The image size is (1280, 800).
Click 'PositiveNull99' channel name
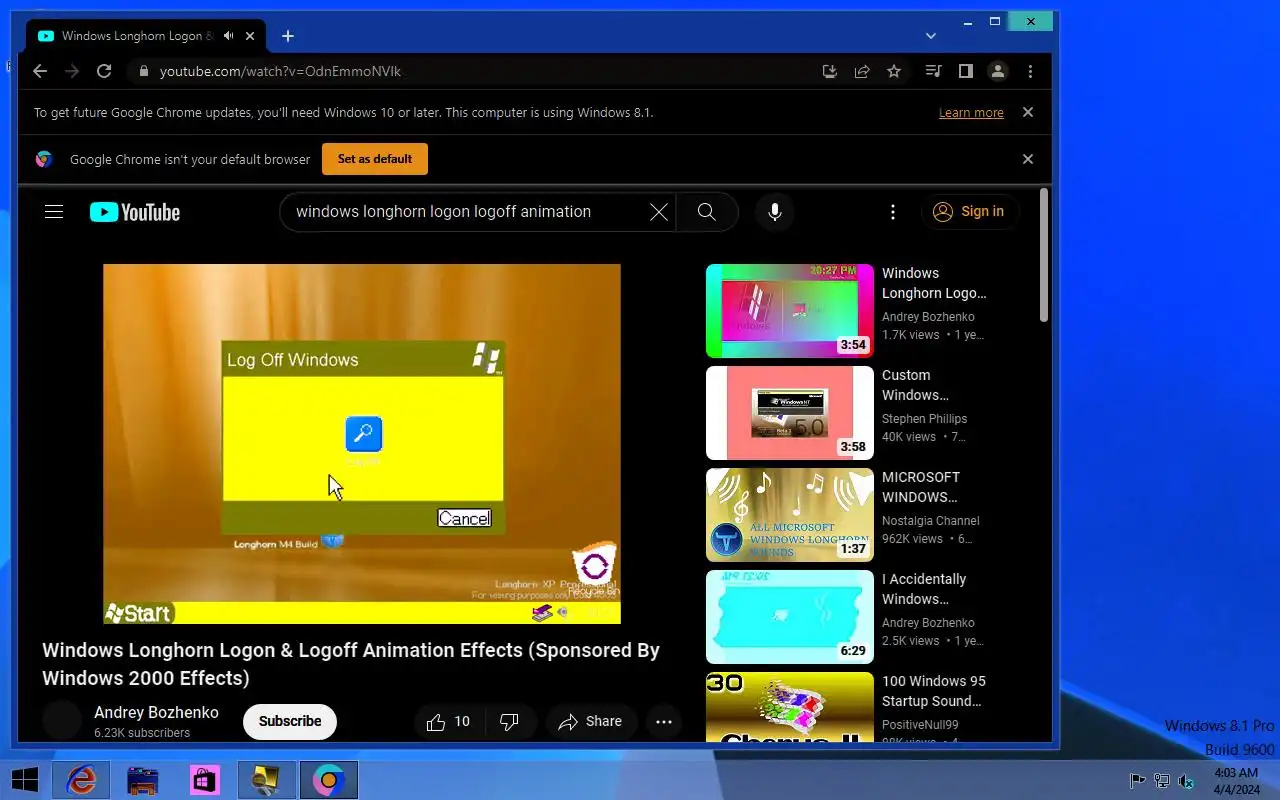(920, 725)
